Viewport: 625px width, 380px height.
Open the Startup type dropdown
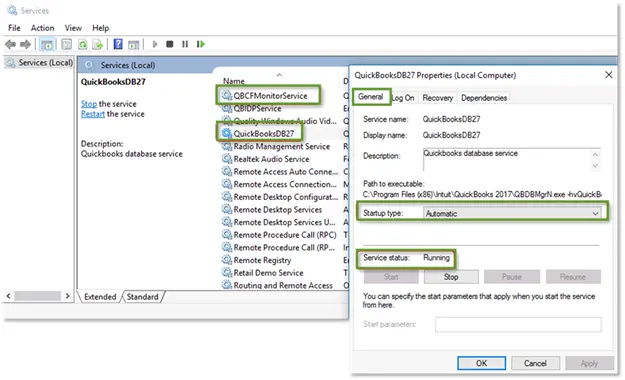click(512, 213)
